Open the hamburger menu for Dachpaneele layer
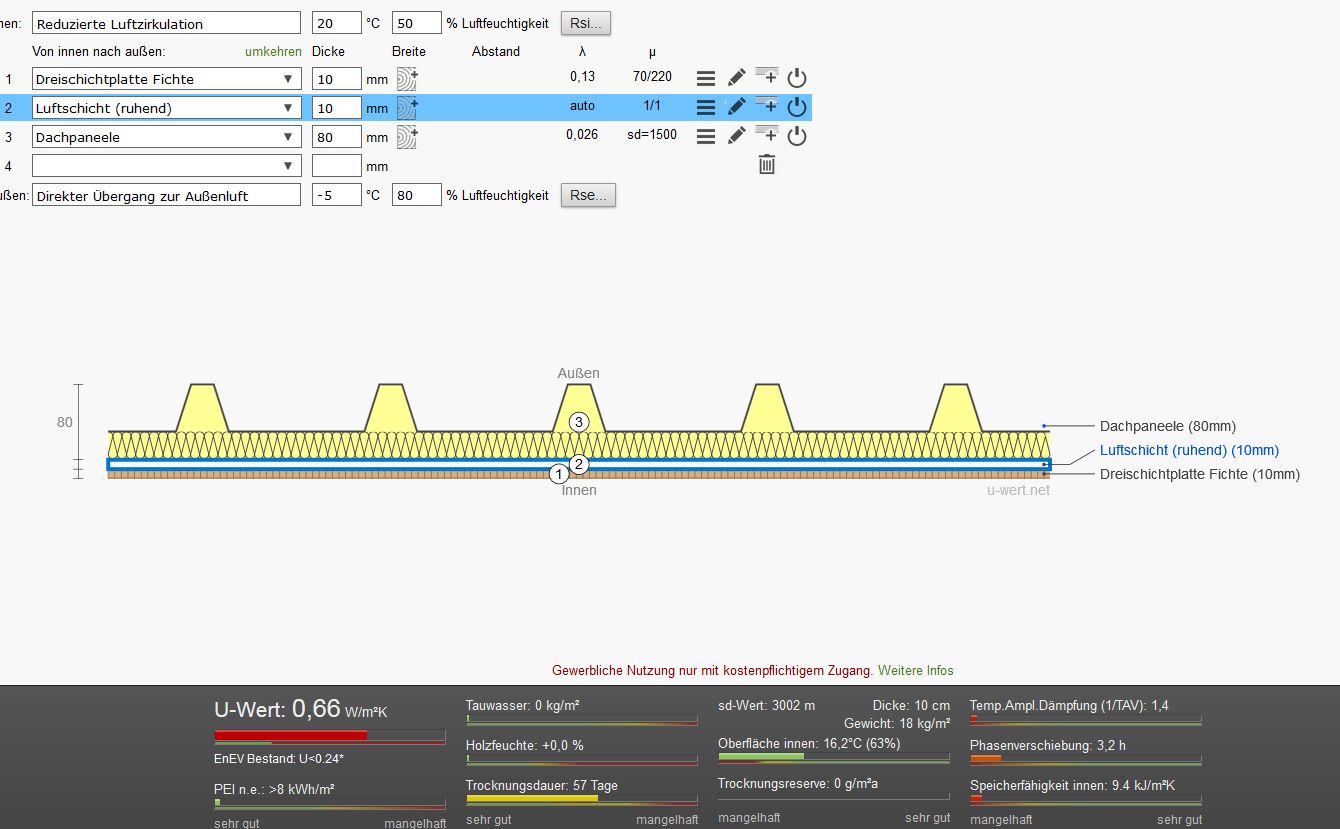The image size is (1340, 829). 705,136
